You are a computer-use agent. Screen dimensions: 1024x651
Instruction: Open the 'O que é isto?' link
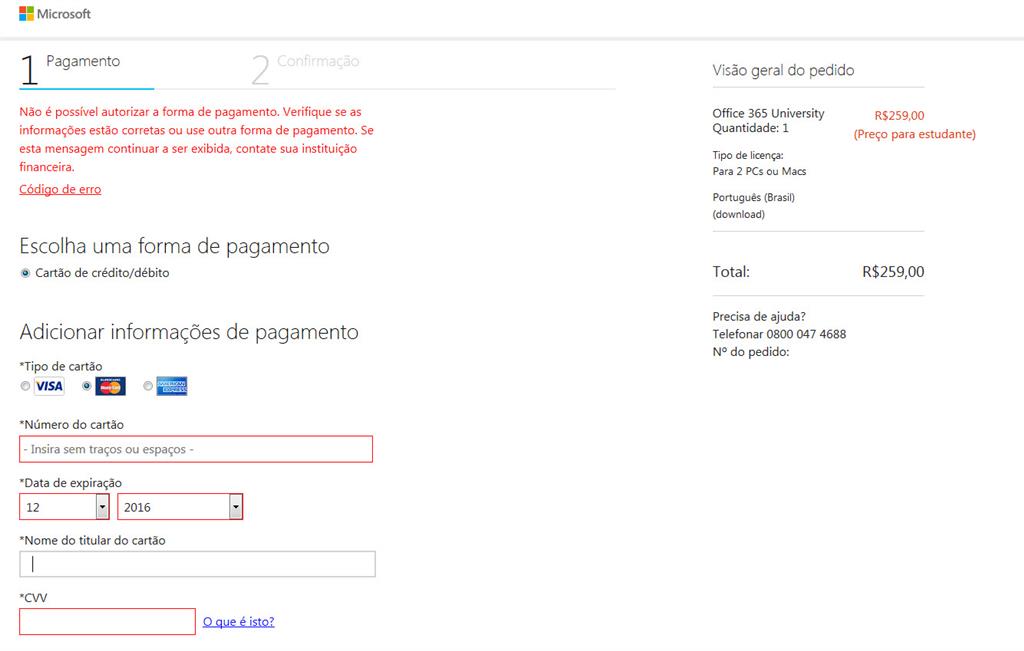[238, 622]
